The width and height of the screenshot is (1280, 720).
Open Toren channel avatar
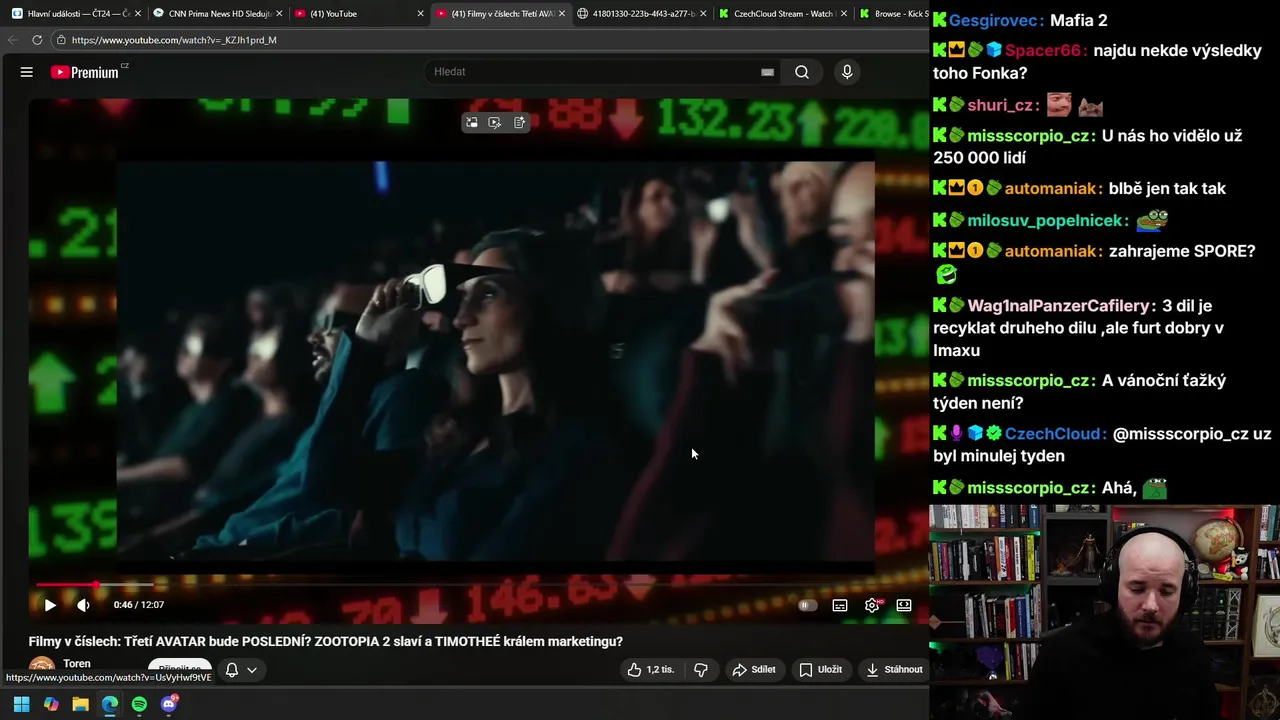point(42,667)
